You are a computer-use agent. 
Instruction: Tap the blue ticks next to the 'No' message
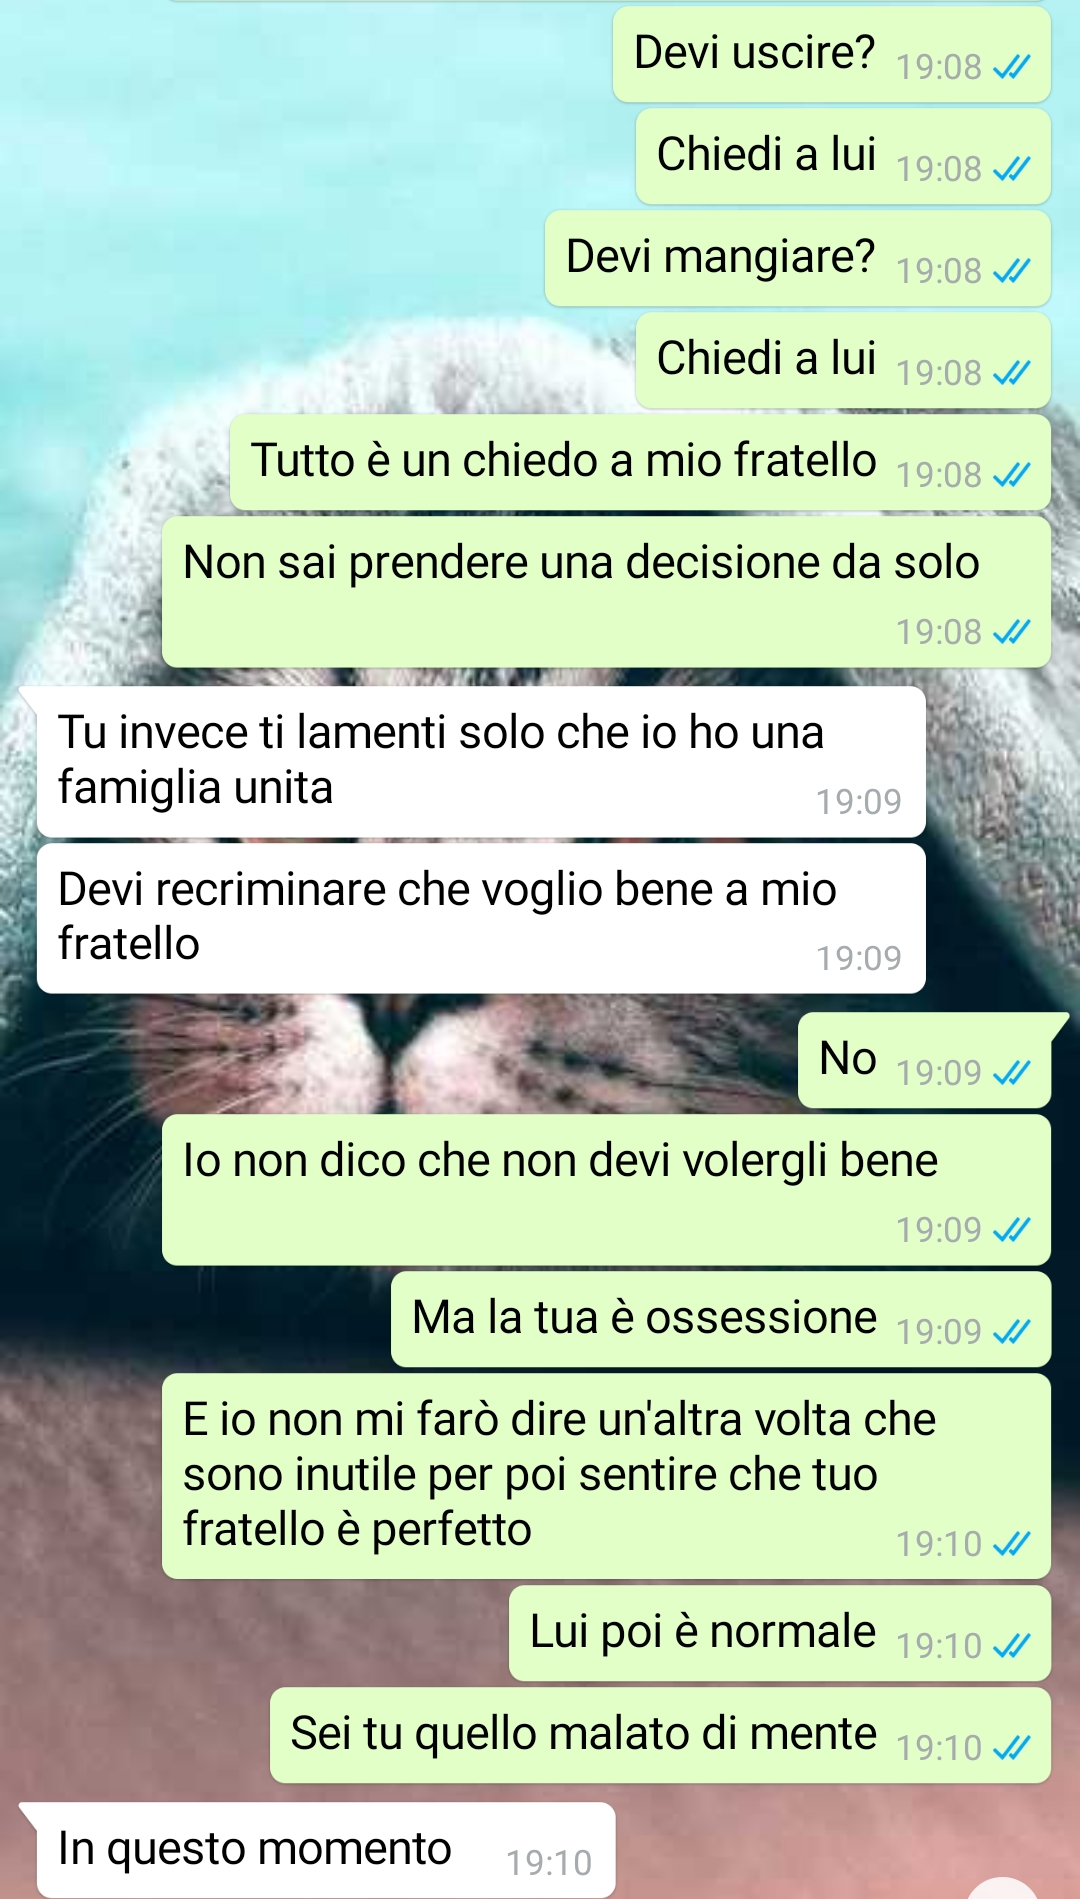coord(1011,1073)
